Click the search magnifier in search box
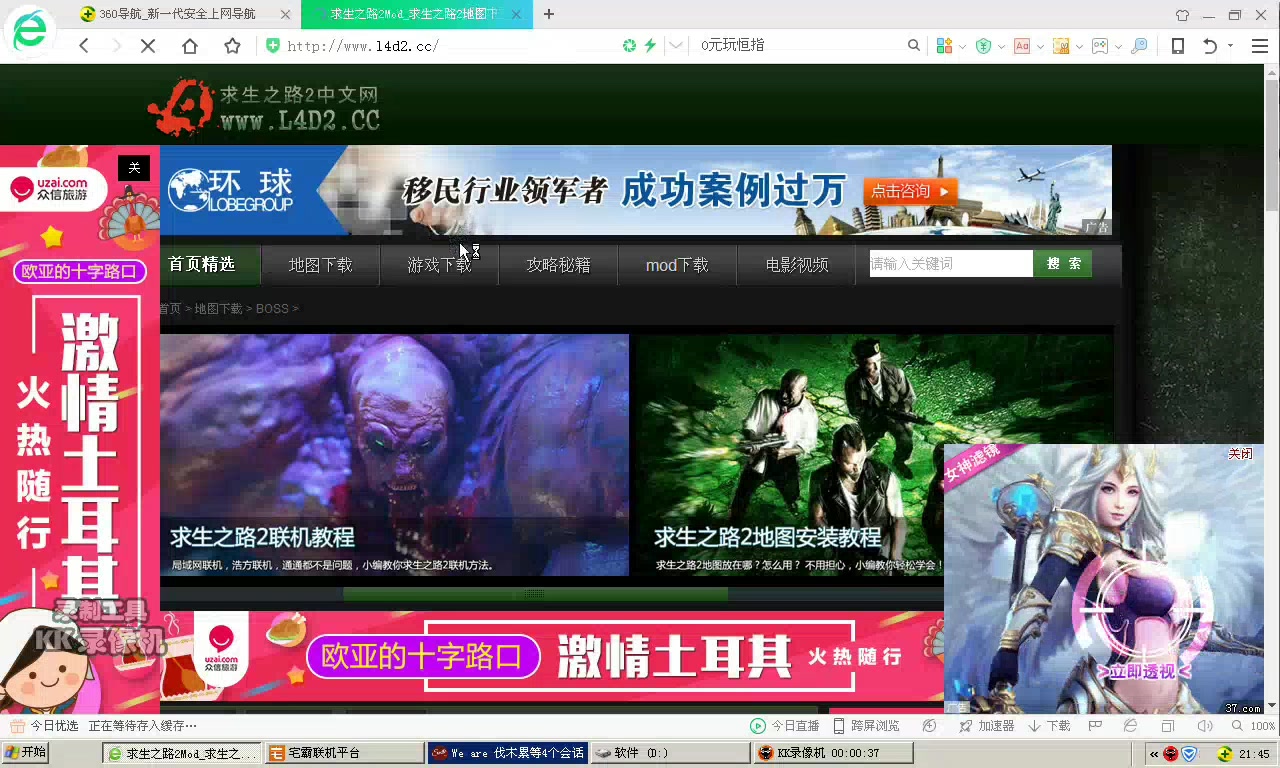This screenshot has height=768, width=1280. click(913, 46)
